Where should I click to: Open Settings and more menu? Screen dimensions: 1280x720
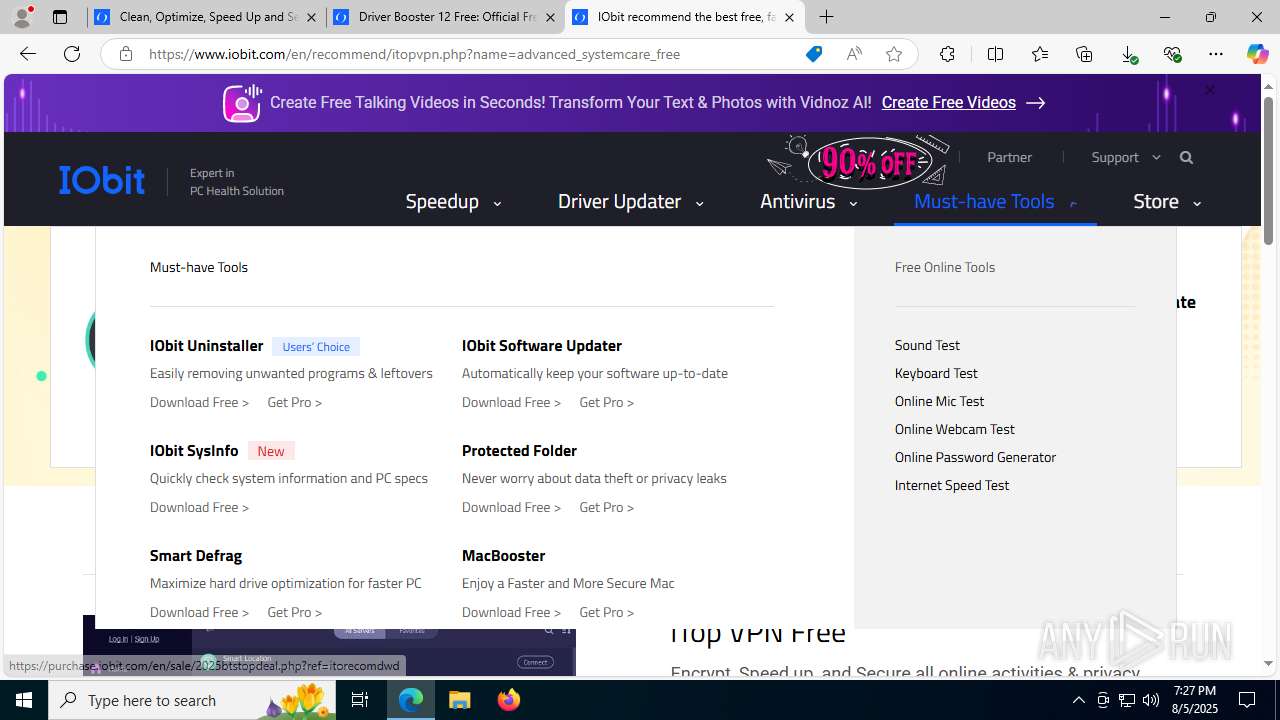click(x=1216, y=54)
